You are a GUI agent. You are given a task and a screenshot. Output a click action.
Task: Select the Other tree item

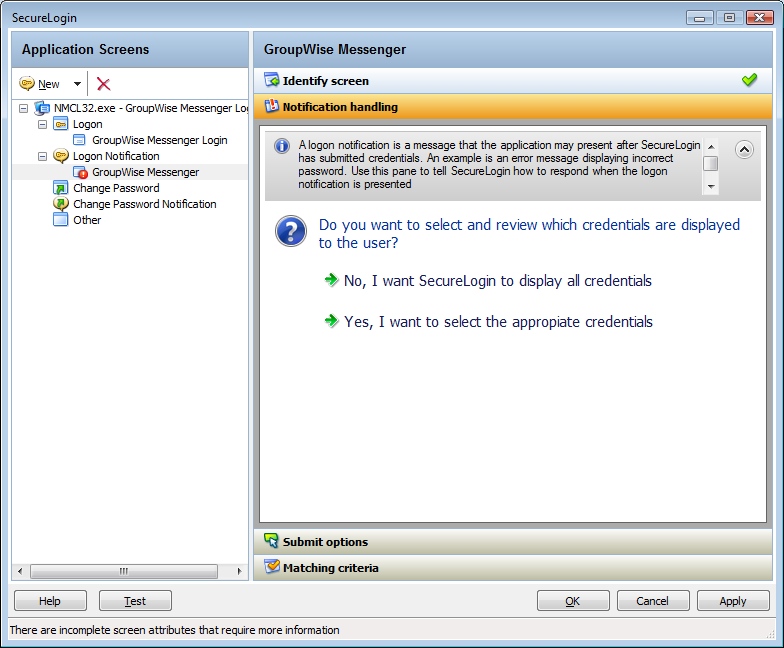(x=87, y=220)
